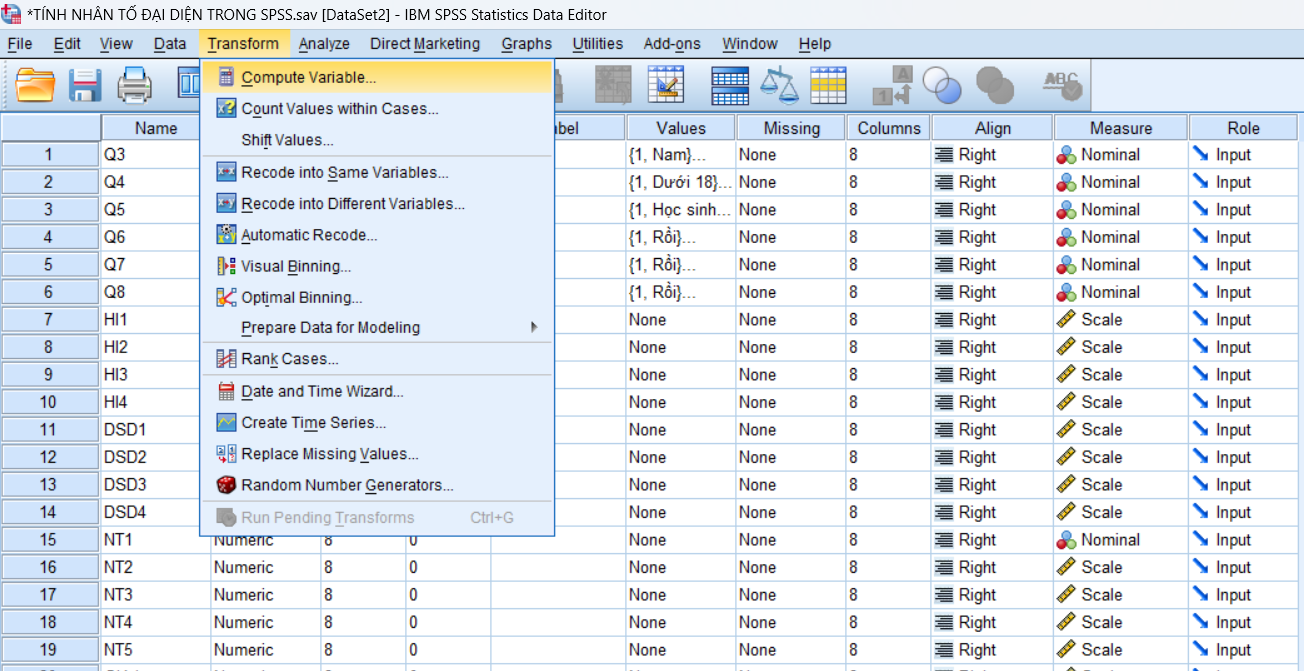Open the Analyze menu
The width and height of the screenshot is (1305, 671).
click(x=324, y=44)
